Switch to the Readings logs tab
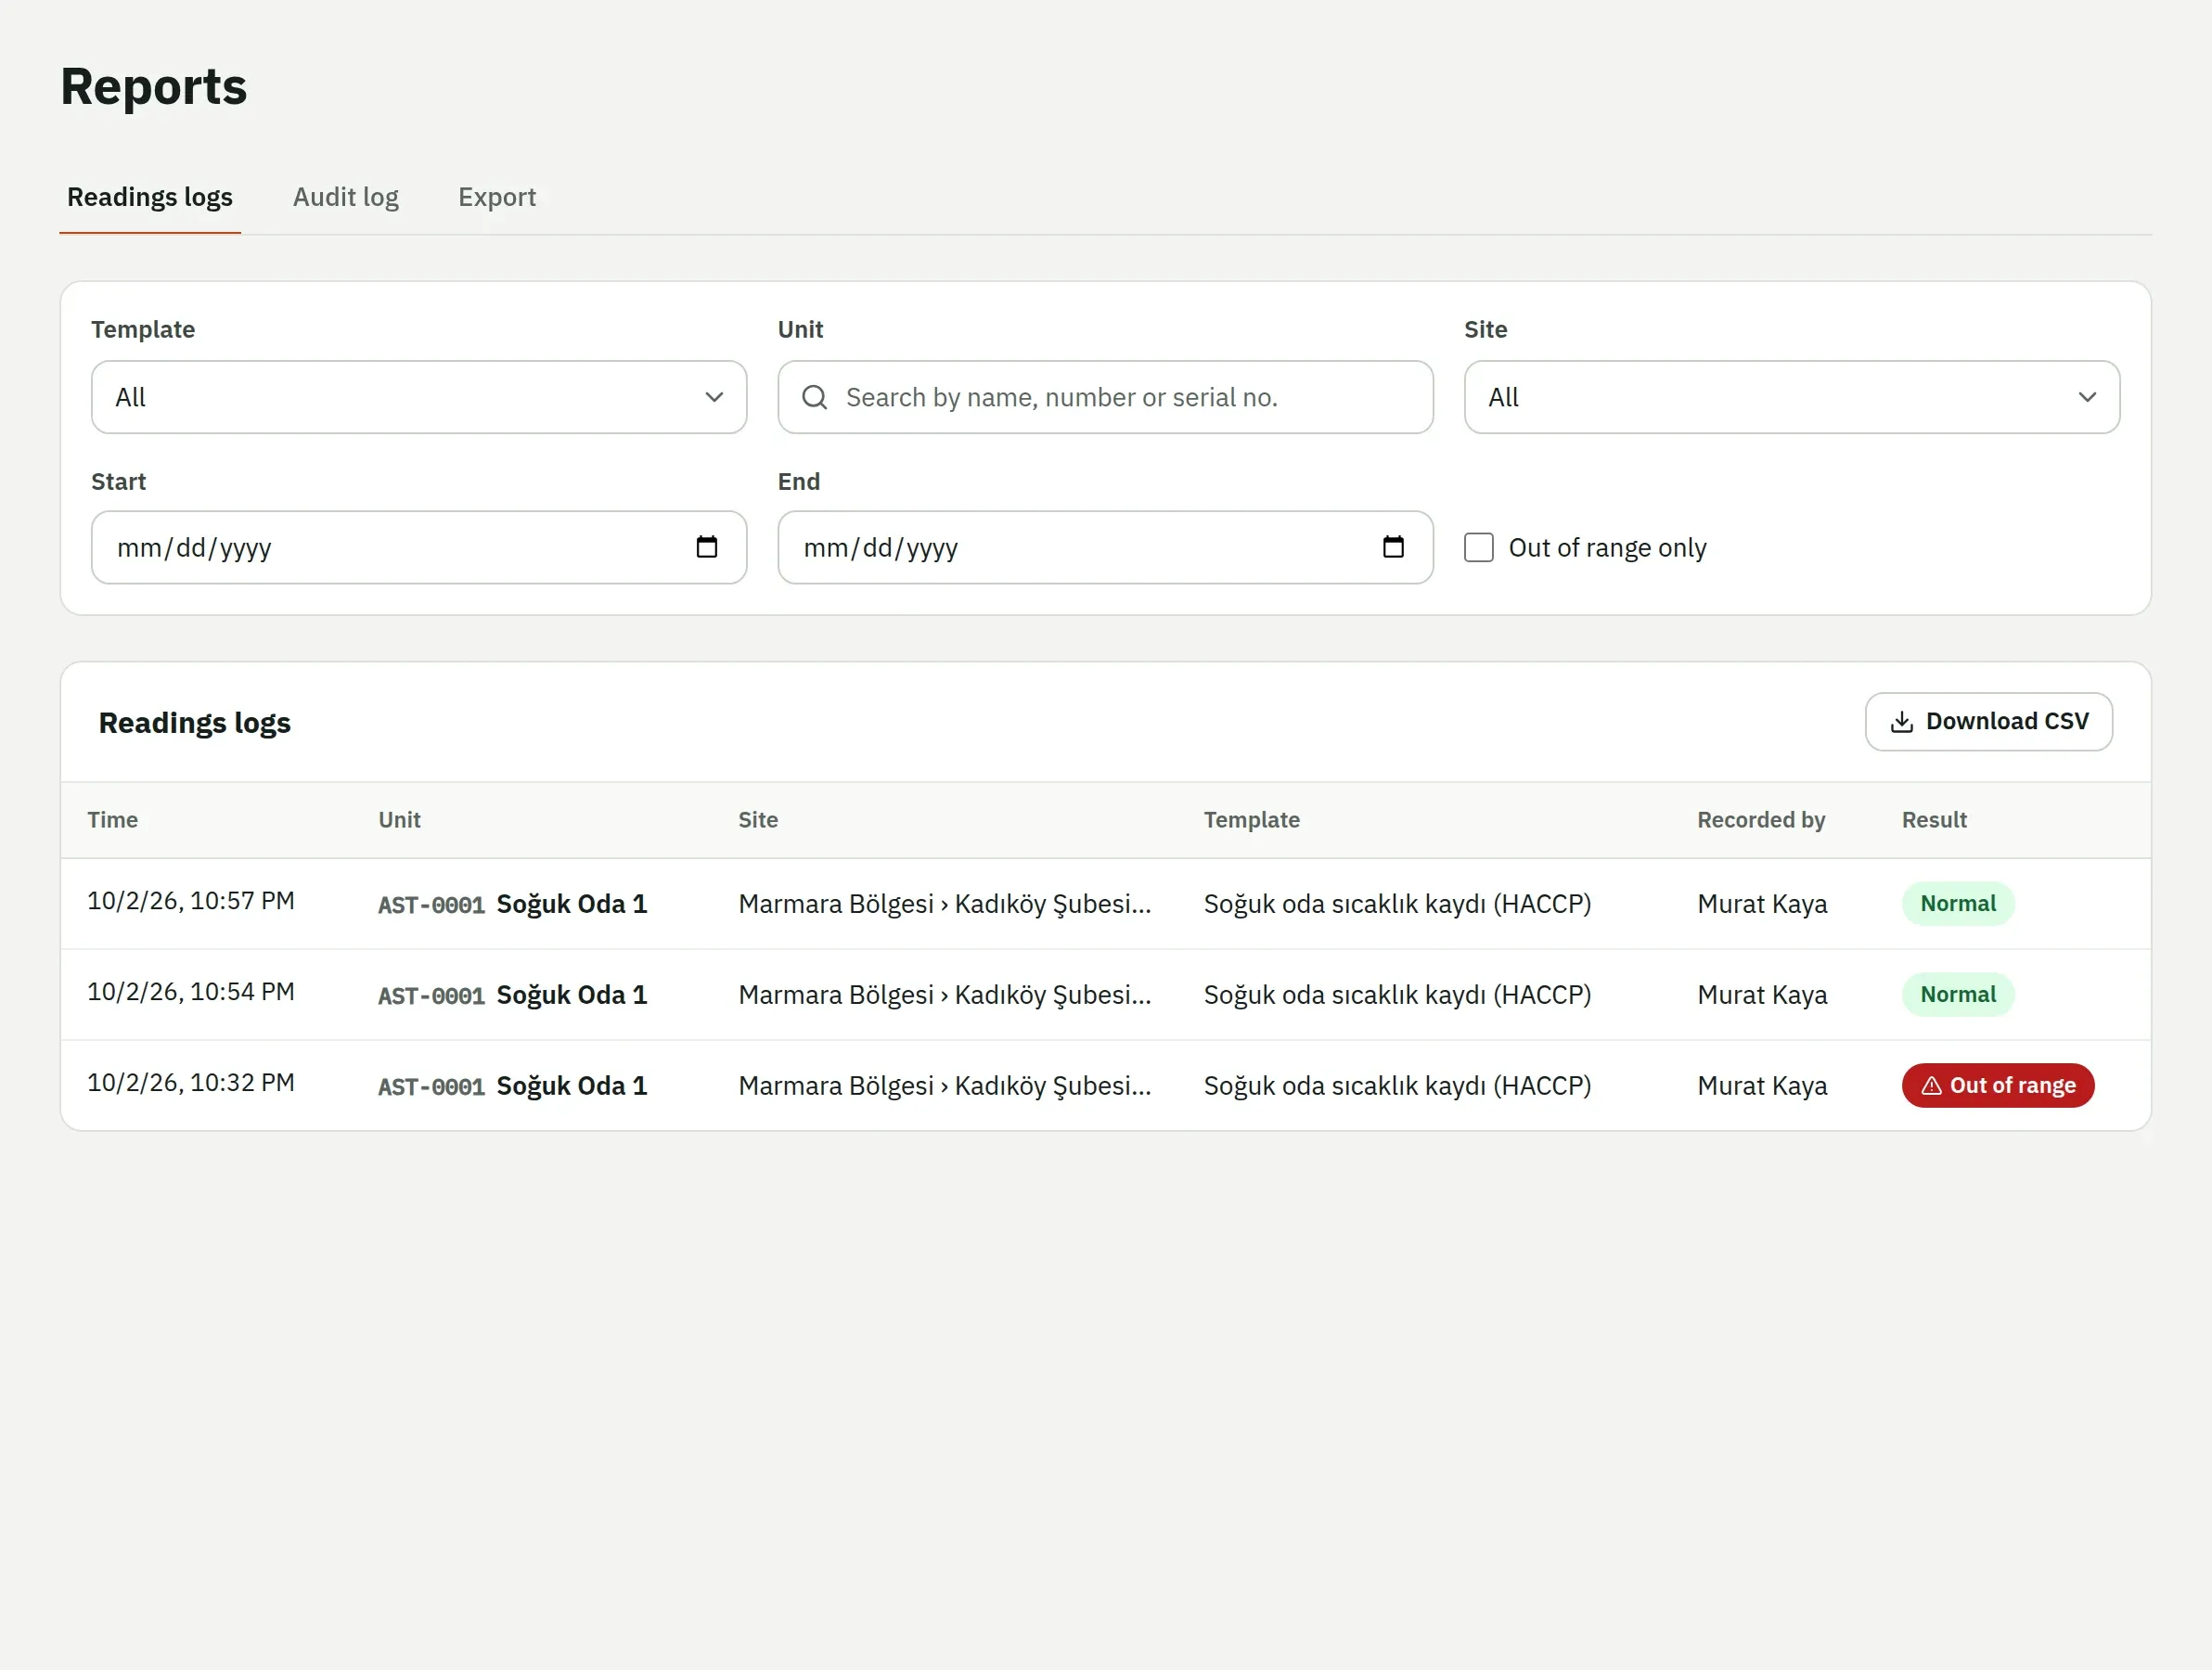This screenshot has height=1670, width=2212. click(150, 197)
